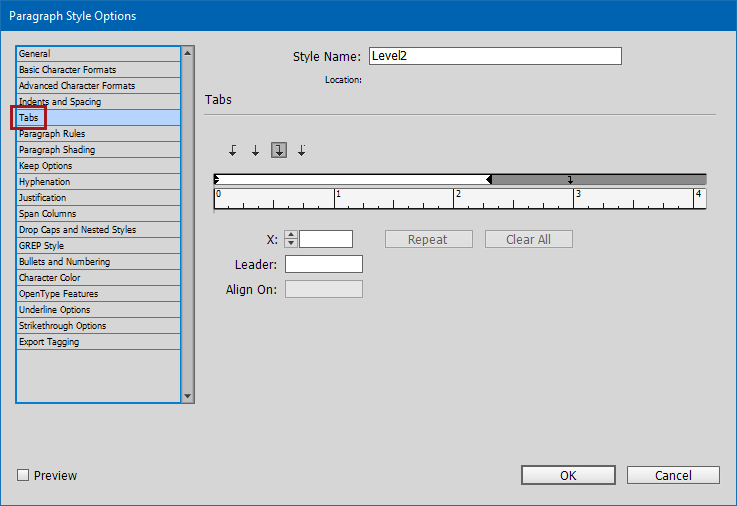The width and height of the screenshot is (737, 506).
Task: Click the Style Name text field
Action: [x=495, y=56]
